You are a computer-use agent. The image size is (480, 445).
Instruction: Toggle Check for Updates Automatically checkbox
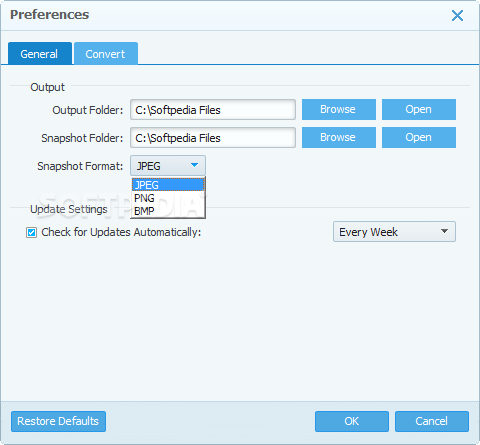pyautogui.click(x=32, y=232)
